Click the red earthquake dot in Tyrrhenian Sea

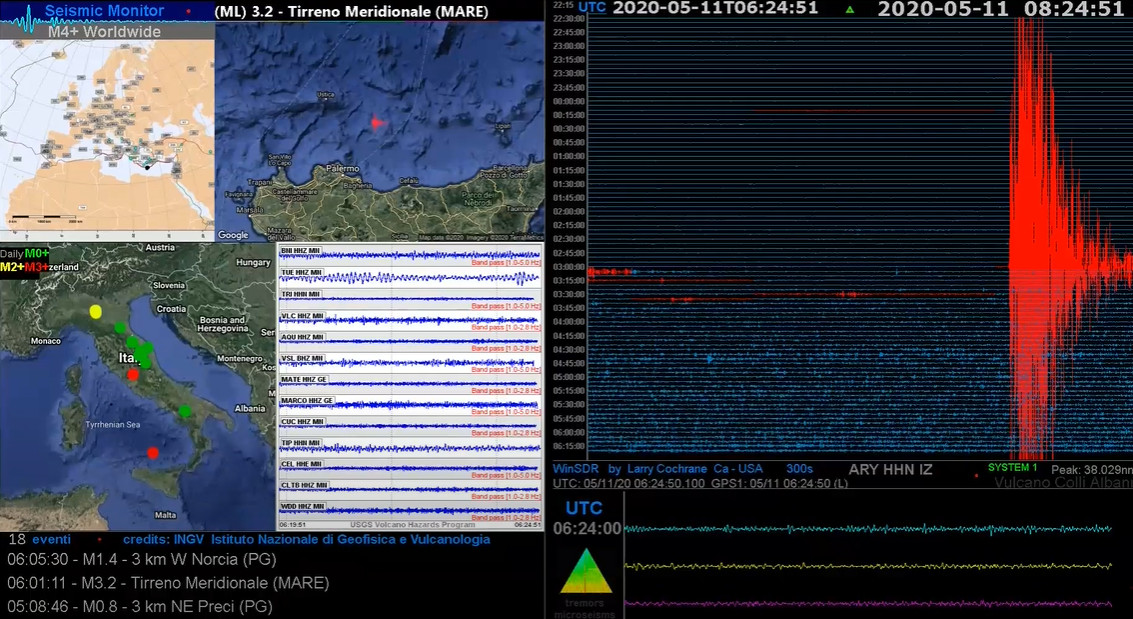(152, 453)
